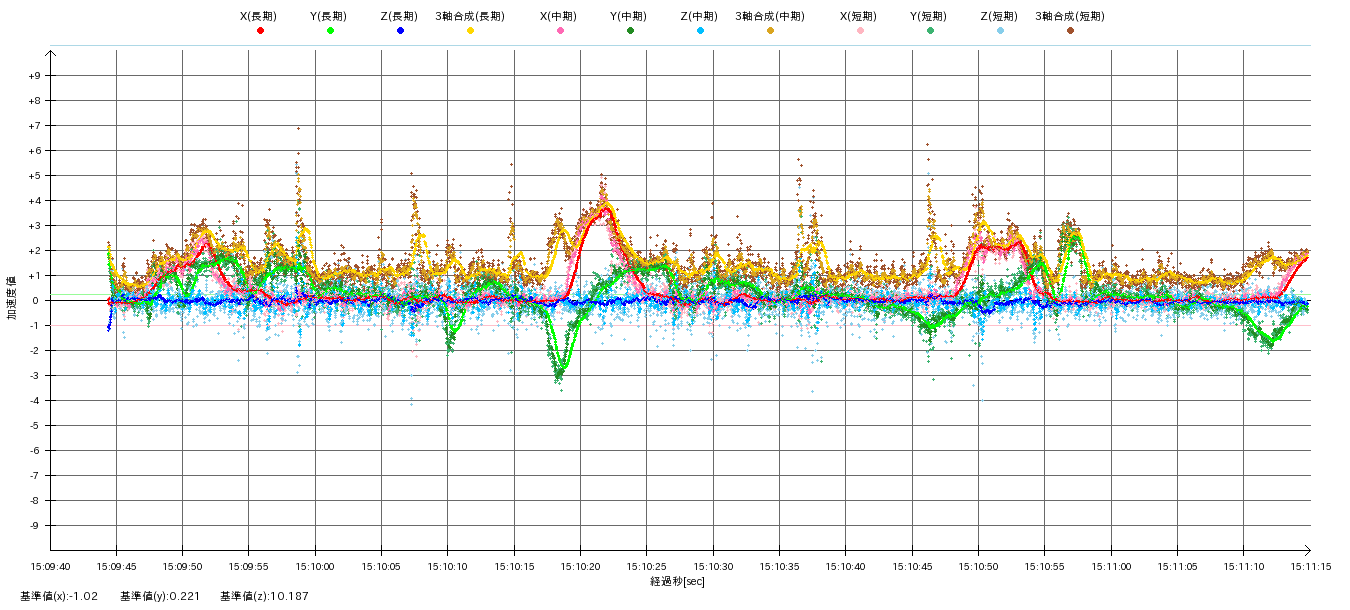Select the 基準値(y):0.221 reference text
The height and width of the screenshot is (610, 1350).
pos(160,596)
